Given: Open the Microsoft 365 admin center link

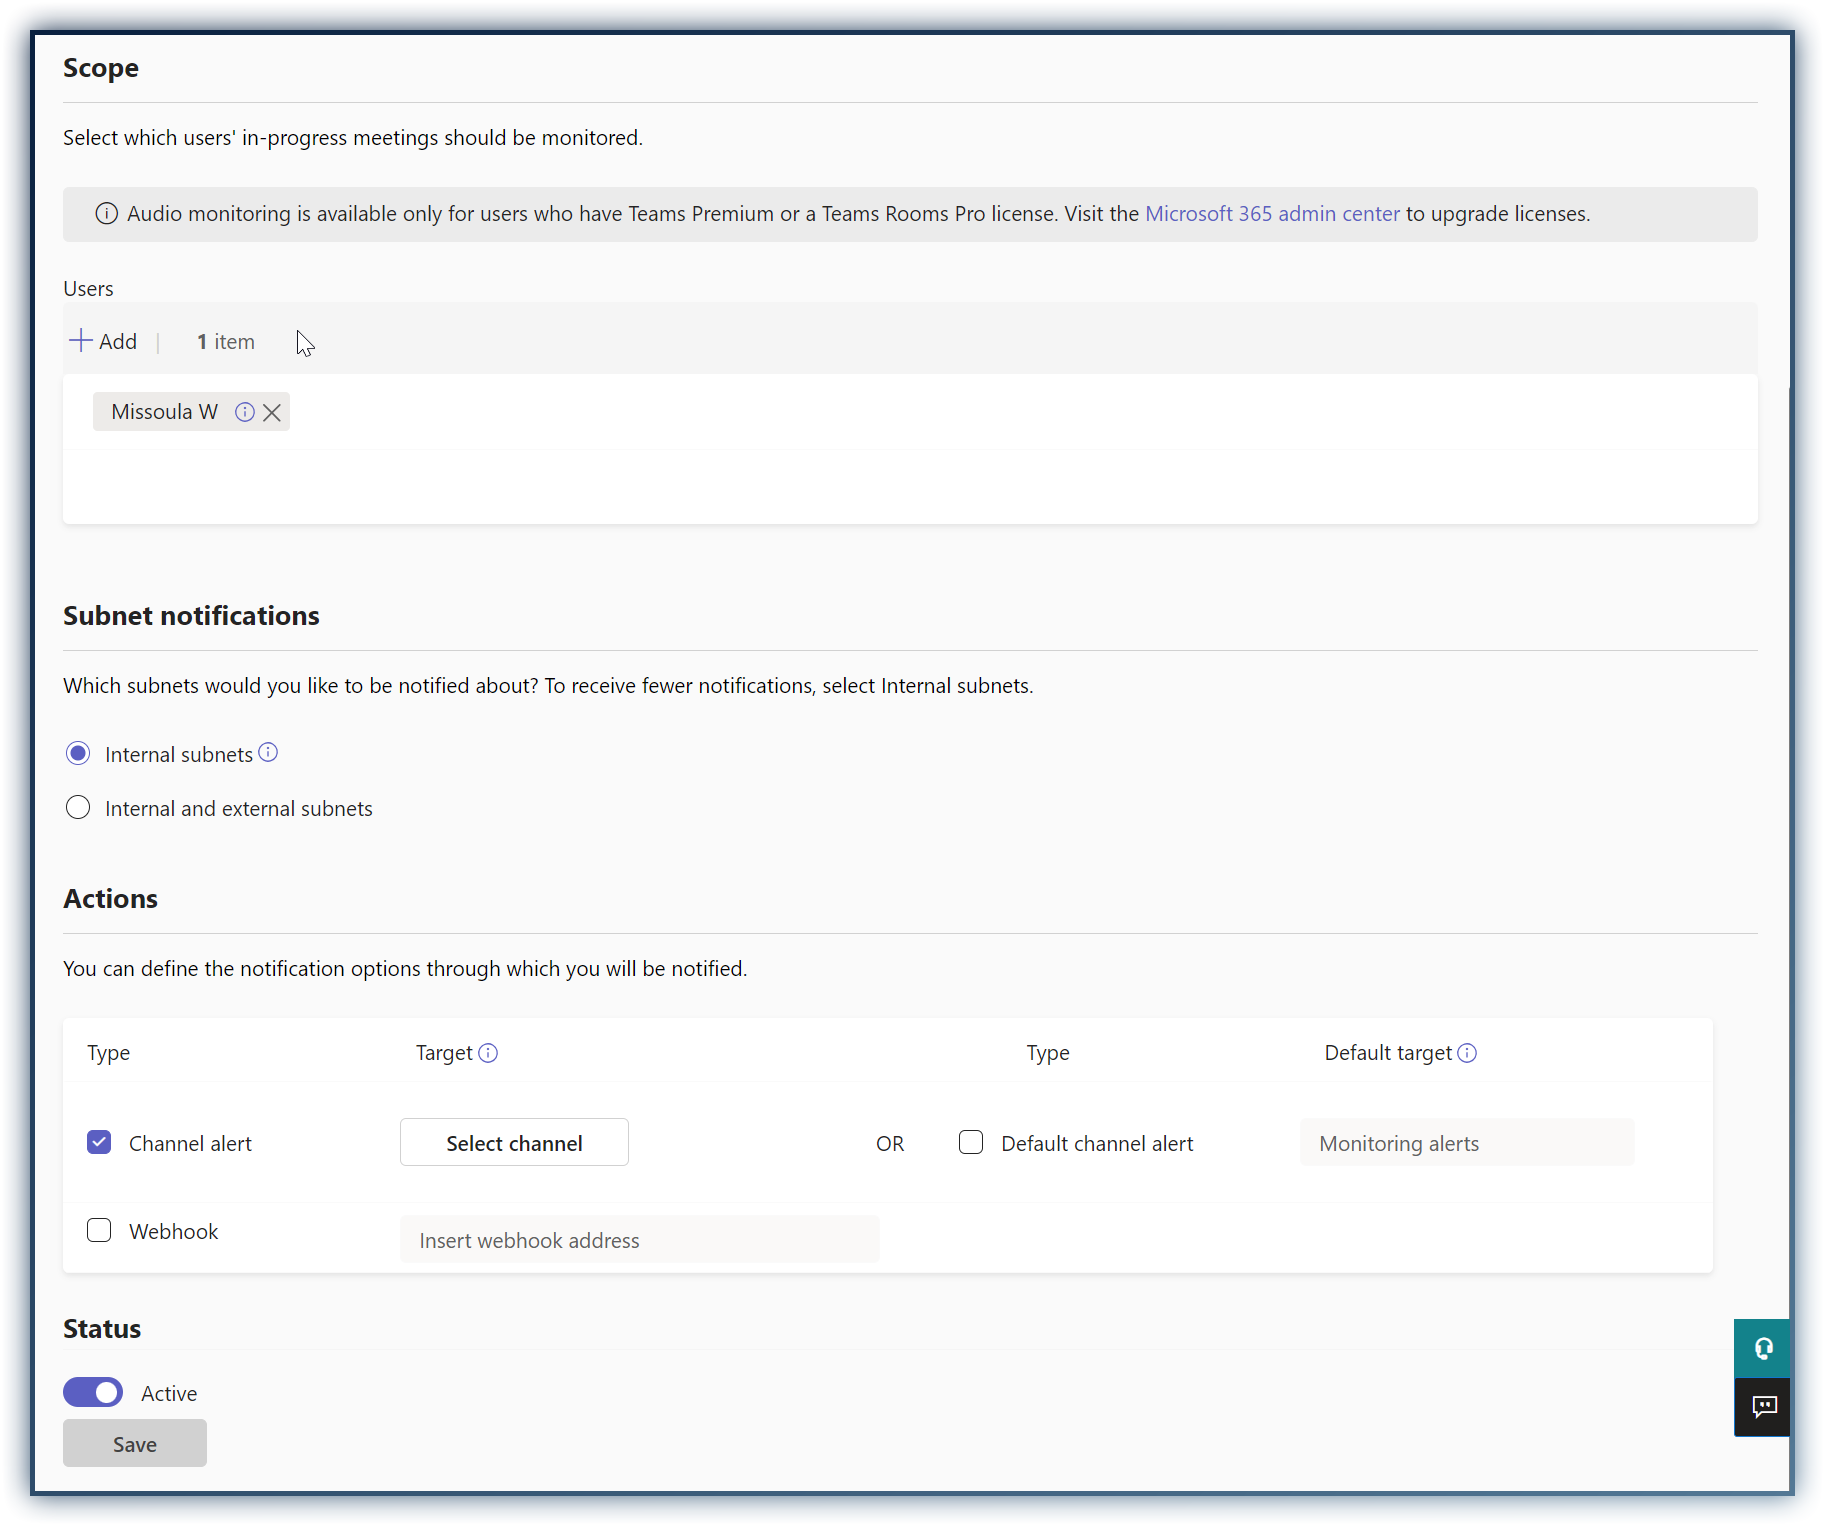Looking at the screenshot, I should (1272, 214).
